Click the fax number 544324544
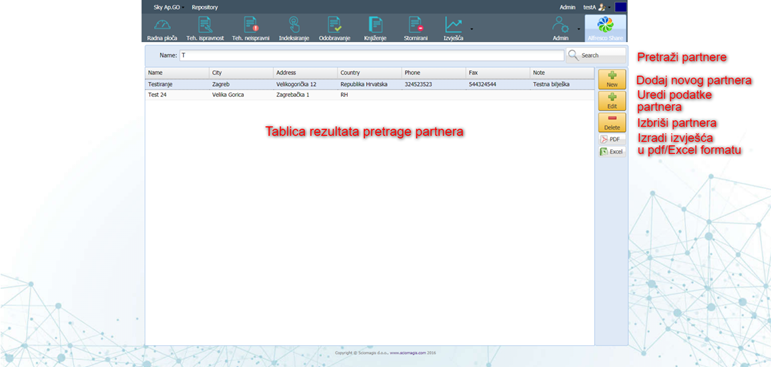 (x=482, y=85)
